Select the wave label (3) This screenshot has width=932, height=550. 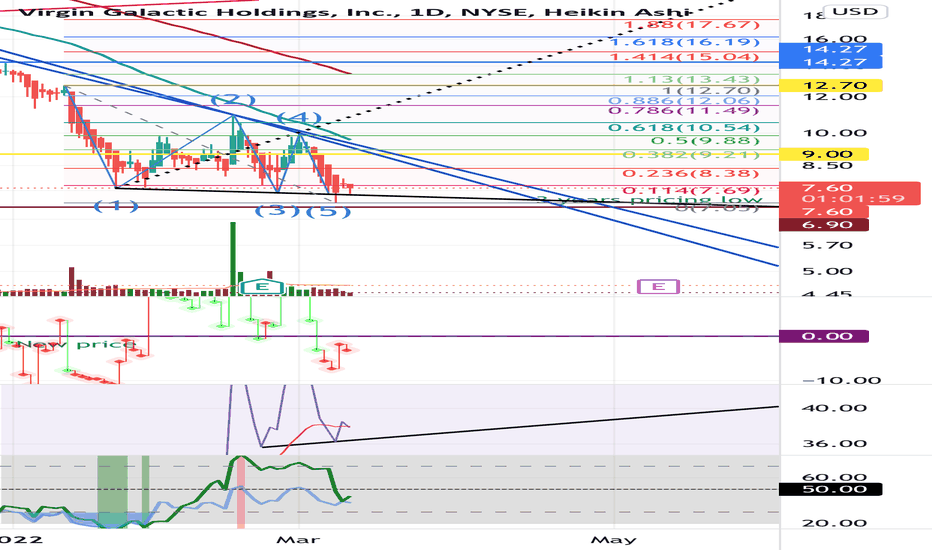pos(278,210)
